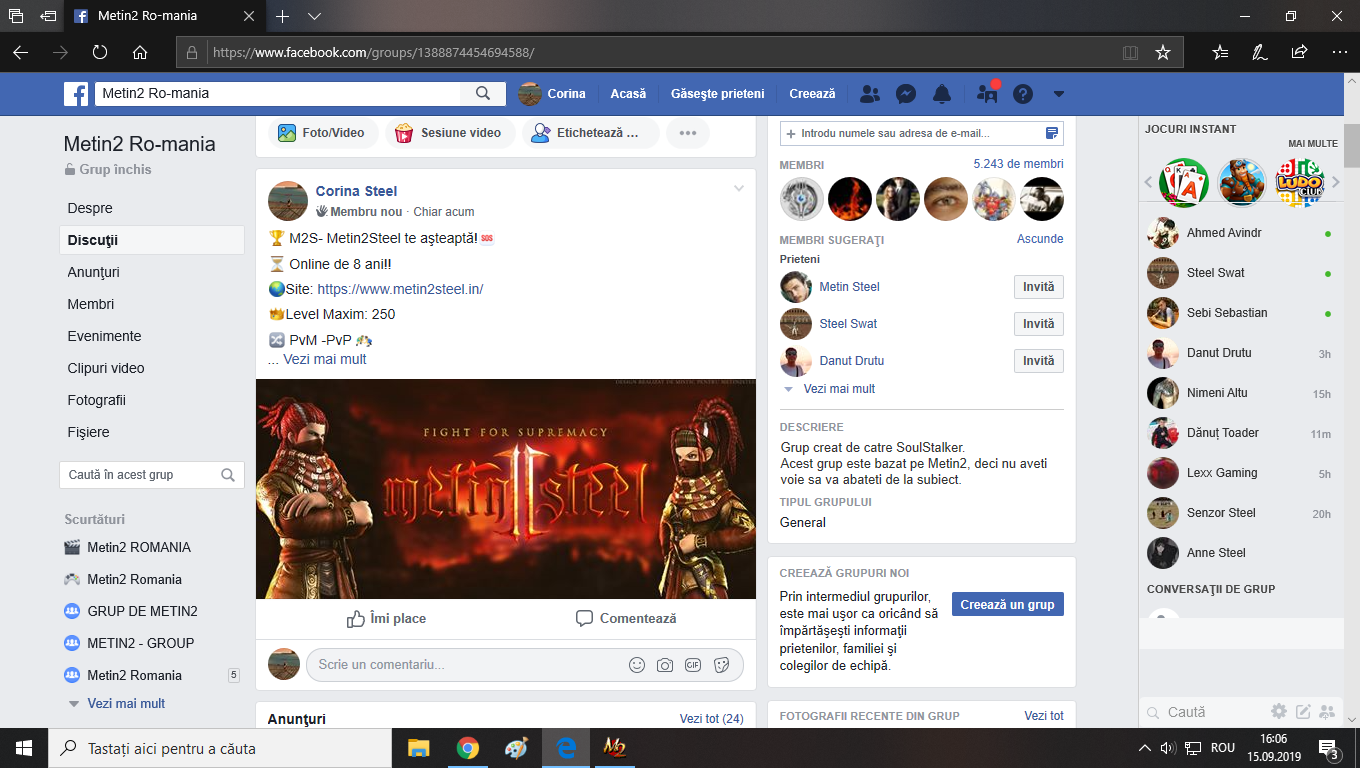
Task: Click the quick help question mark icon
Action: tap(1023, 94)
